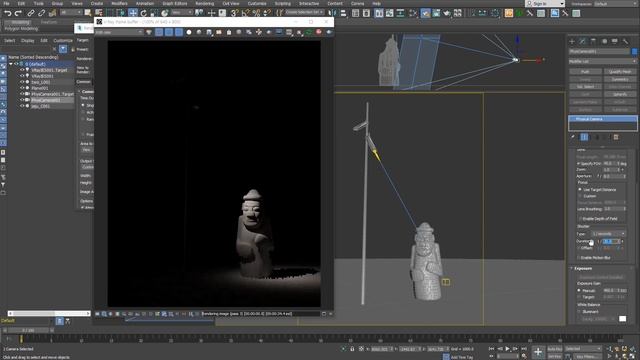Click the blue object color swatch beside name
This screenshot has width=640, height=360.
(634, 51)
